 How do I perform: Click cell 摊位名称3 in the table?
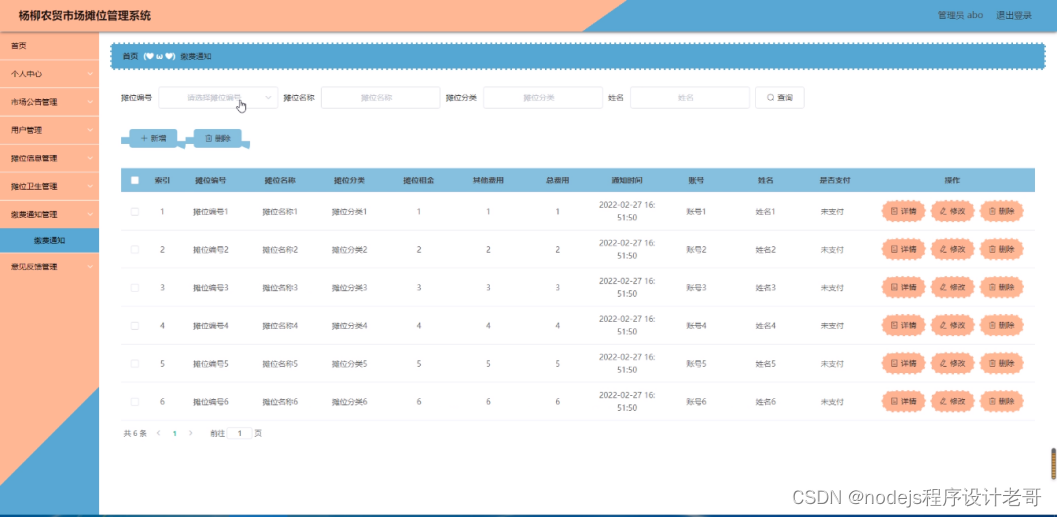coord(280,288)
